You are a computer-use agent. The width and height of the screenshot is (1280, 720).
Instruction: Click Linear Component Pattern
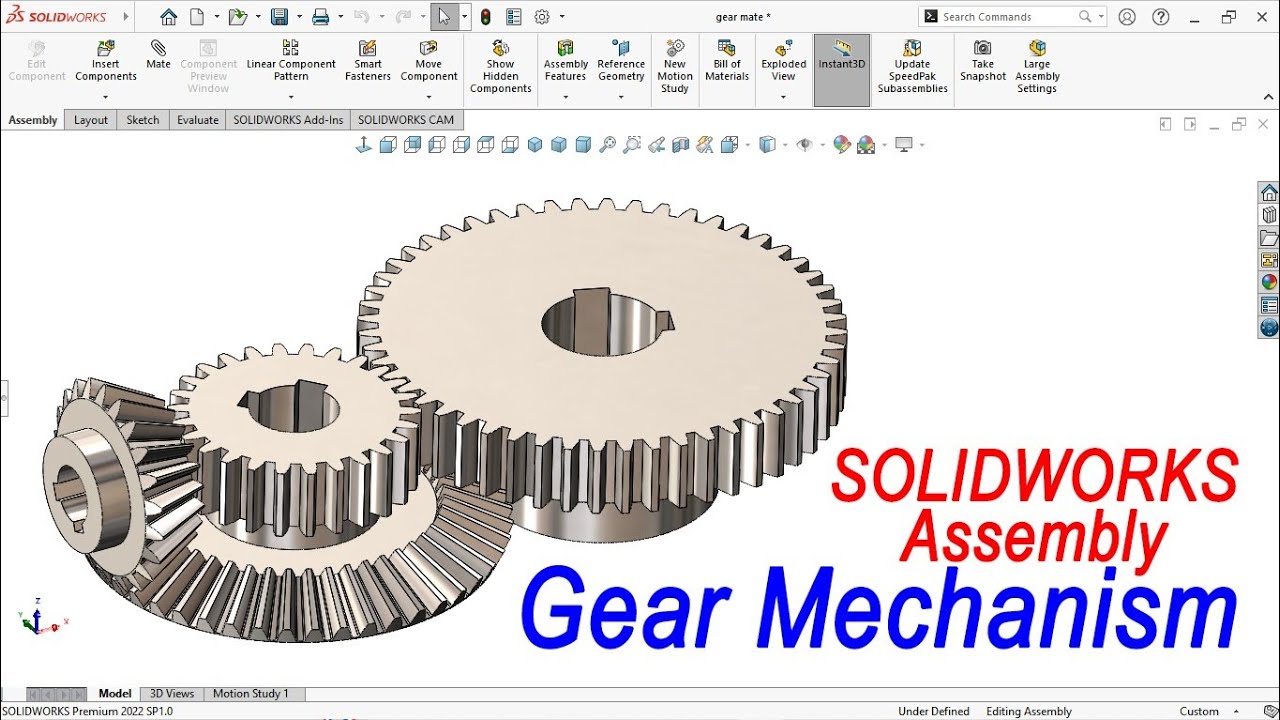point(291,62)
